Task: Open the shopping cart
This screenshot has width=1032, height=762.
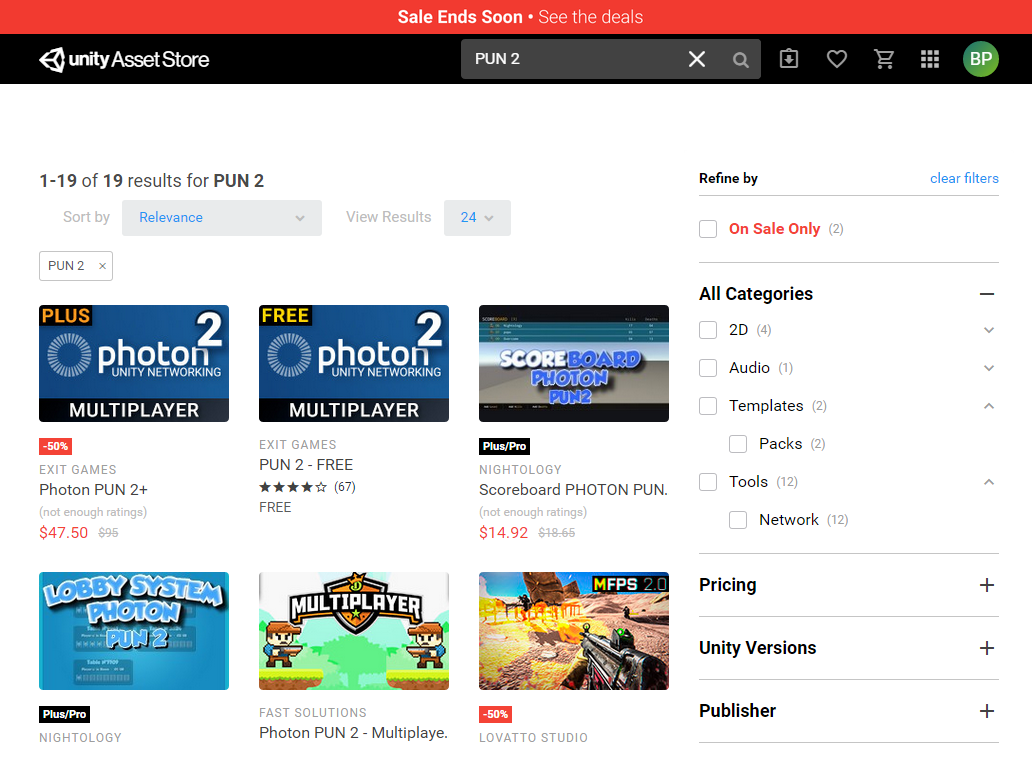Action: tap(884, 59)
